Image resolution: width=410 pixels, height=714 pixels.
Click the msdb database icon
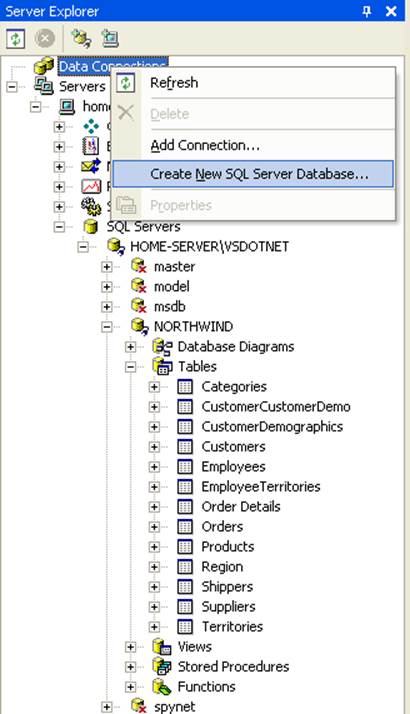[x=138, y=306]
